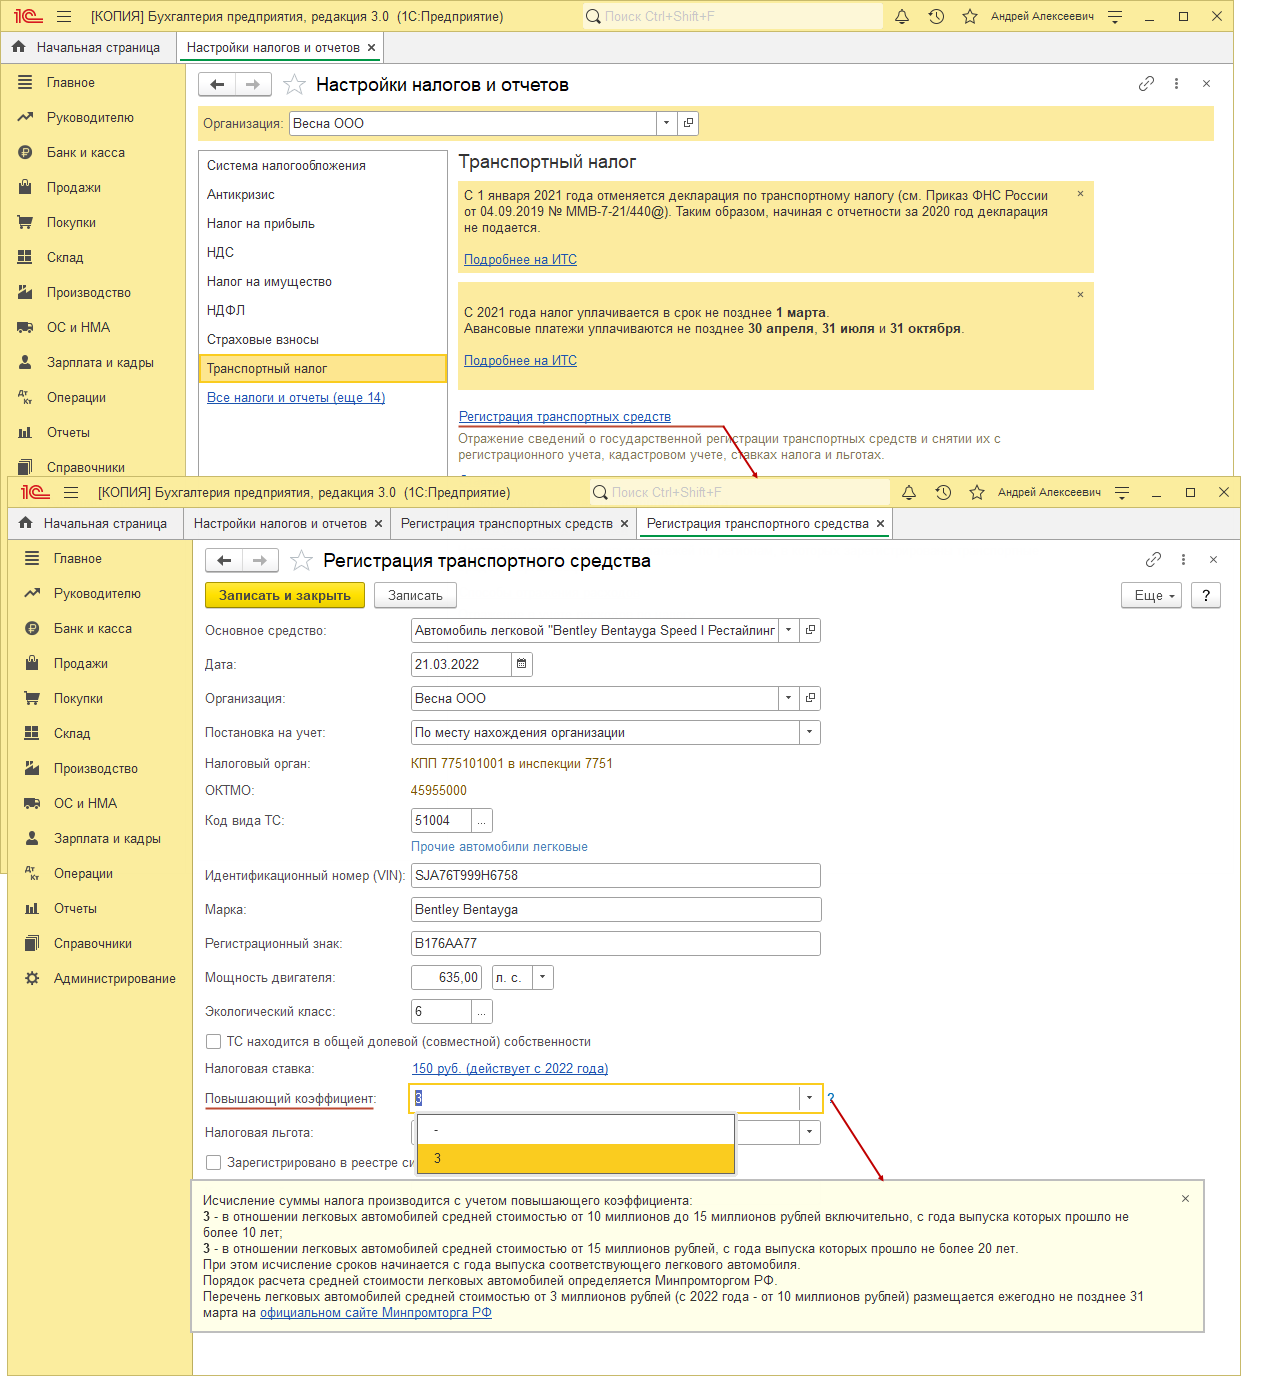Click the 1C logo in the front window

35,492
